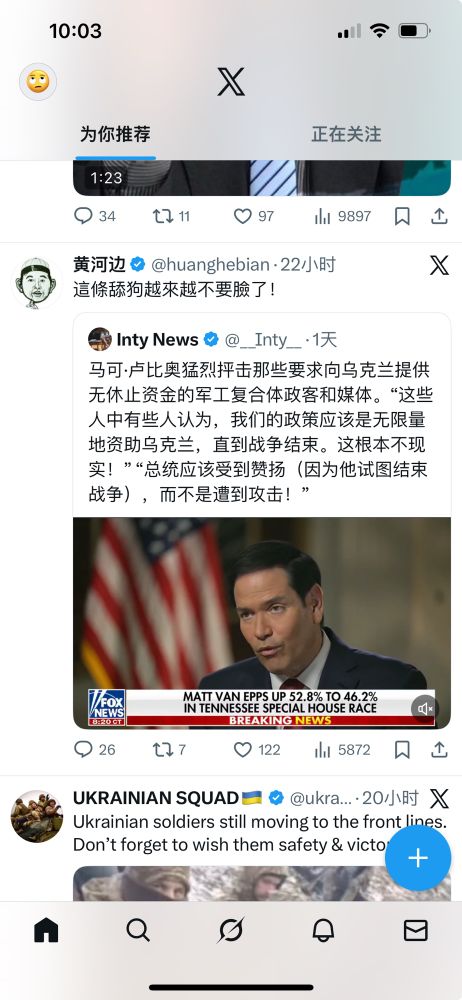Repost 黄河边's post showing 7 reposts
Screen dimensions: 462x1000
tap(169, 749)
